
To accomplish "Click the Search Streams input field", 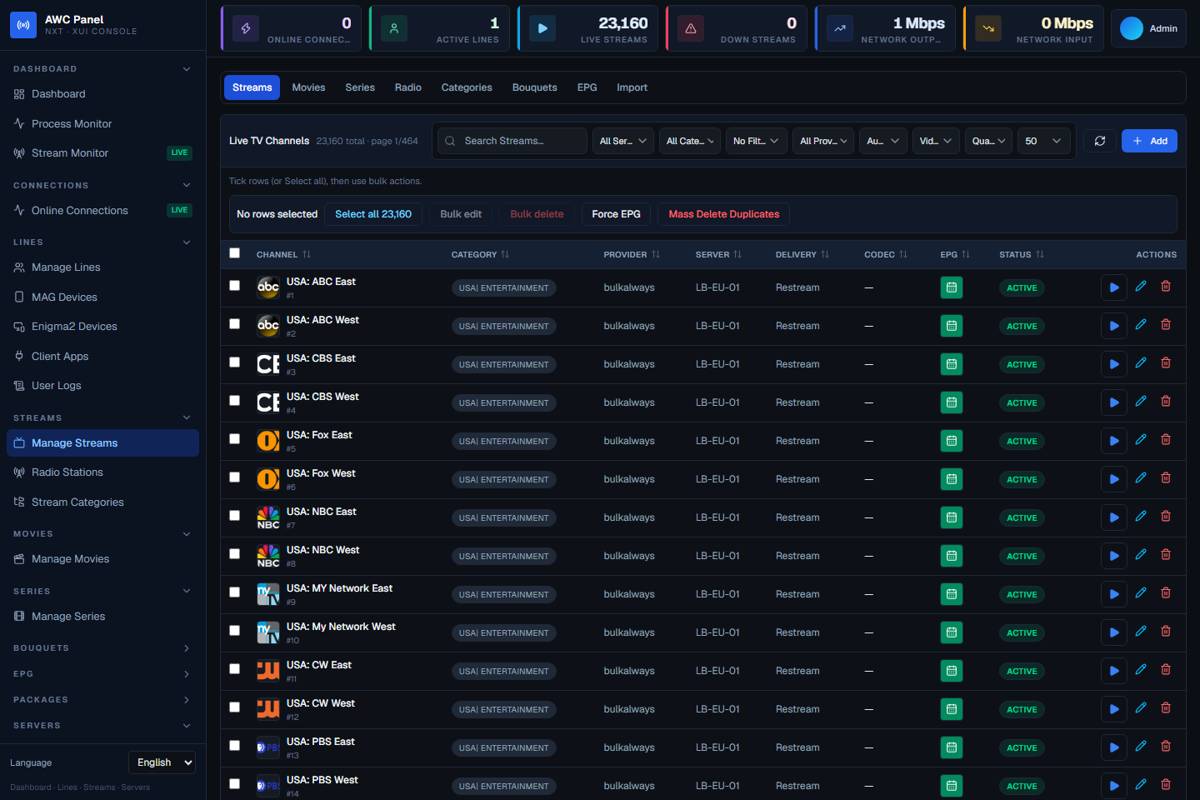I will (x=512, y=141).
